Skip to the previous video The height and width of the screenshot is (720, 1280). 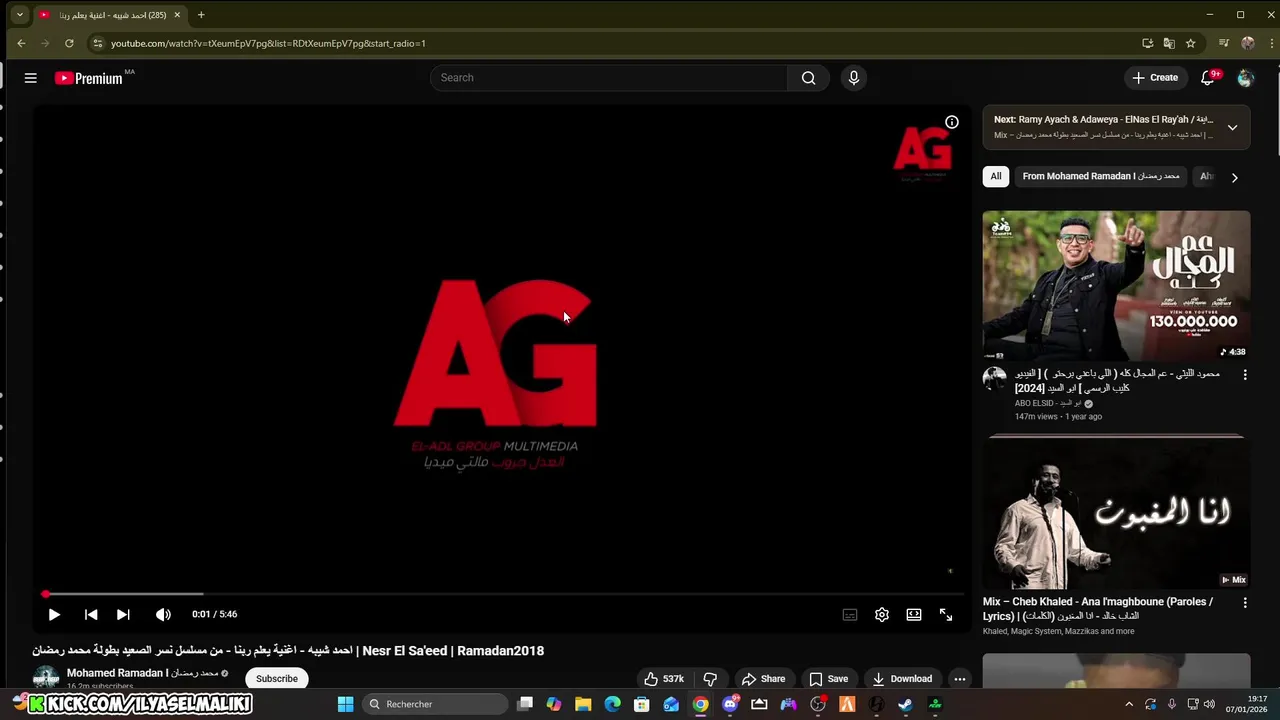tap(91, 615)
